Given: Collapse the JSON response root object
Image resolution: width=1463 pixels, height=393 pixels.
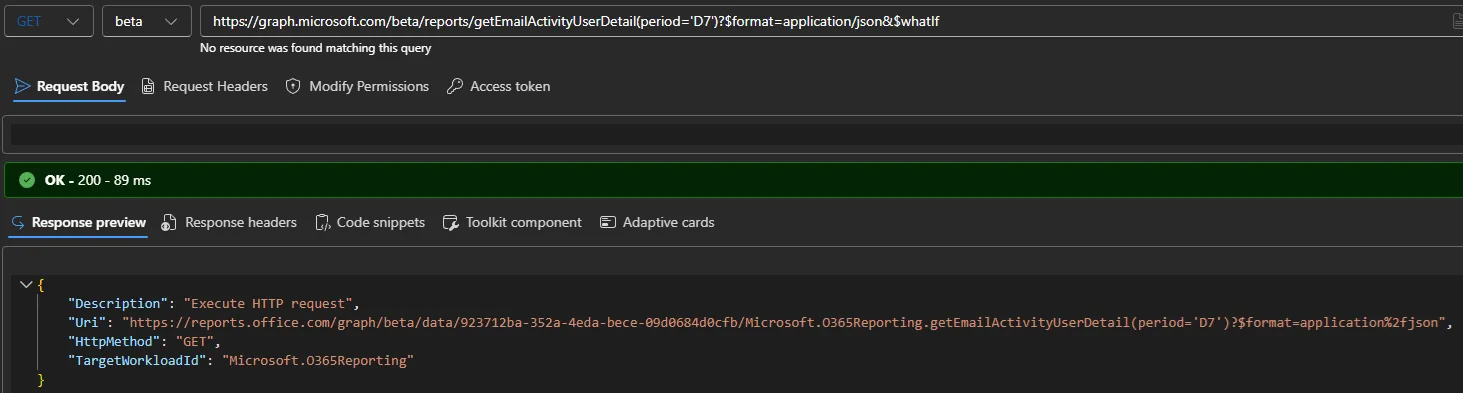Looking at the screenshot, I should 26,285.
